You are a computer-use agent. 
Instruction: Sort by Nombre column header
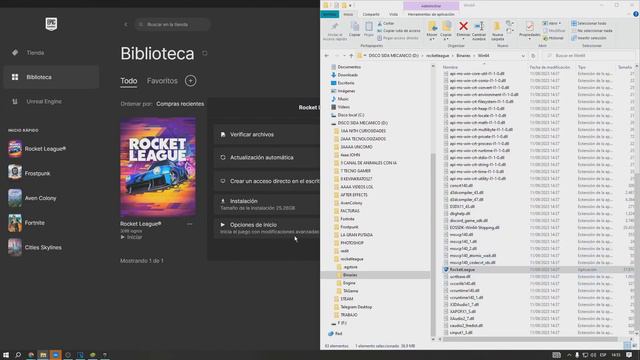click(450, 67)
